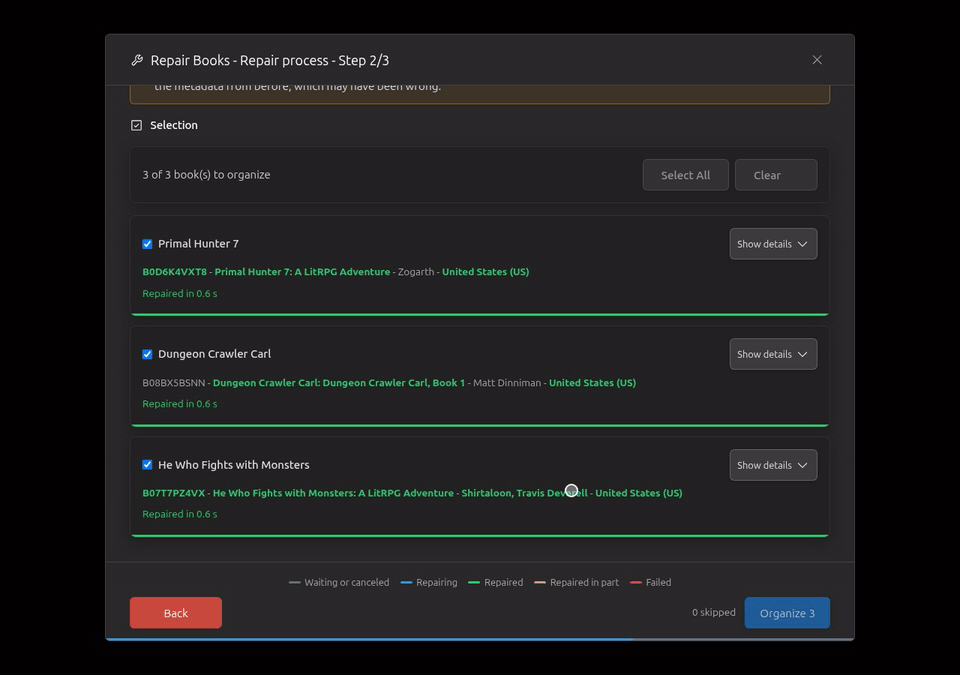Click the blue step progress bar at dialog bottom

[369, 639]
